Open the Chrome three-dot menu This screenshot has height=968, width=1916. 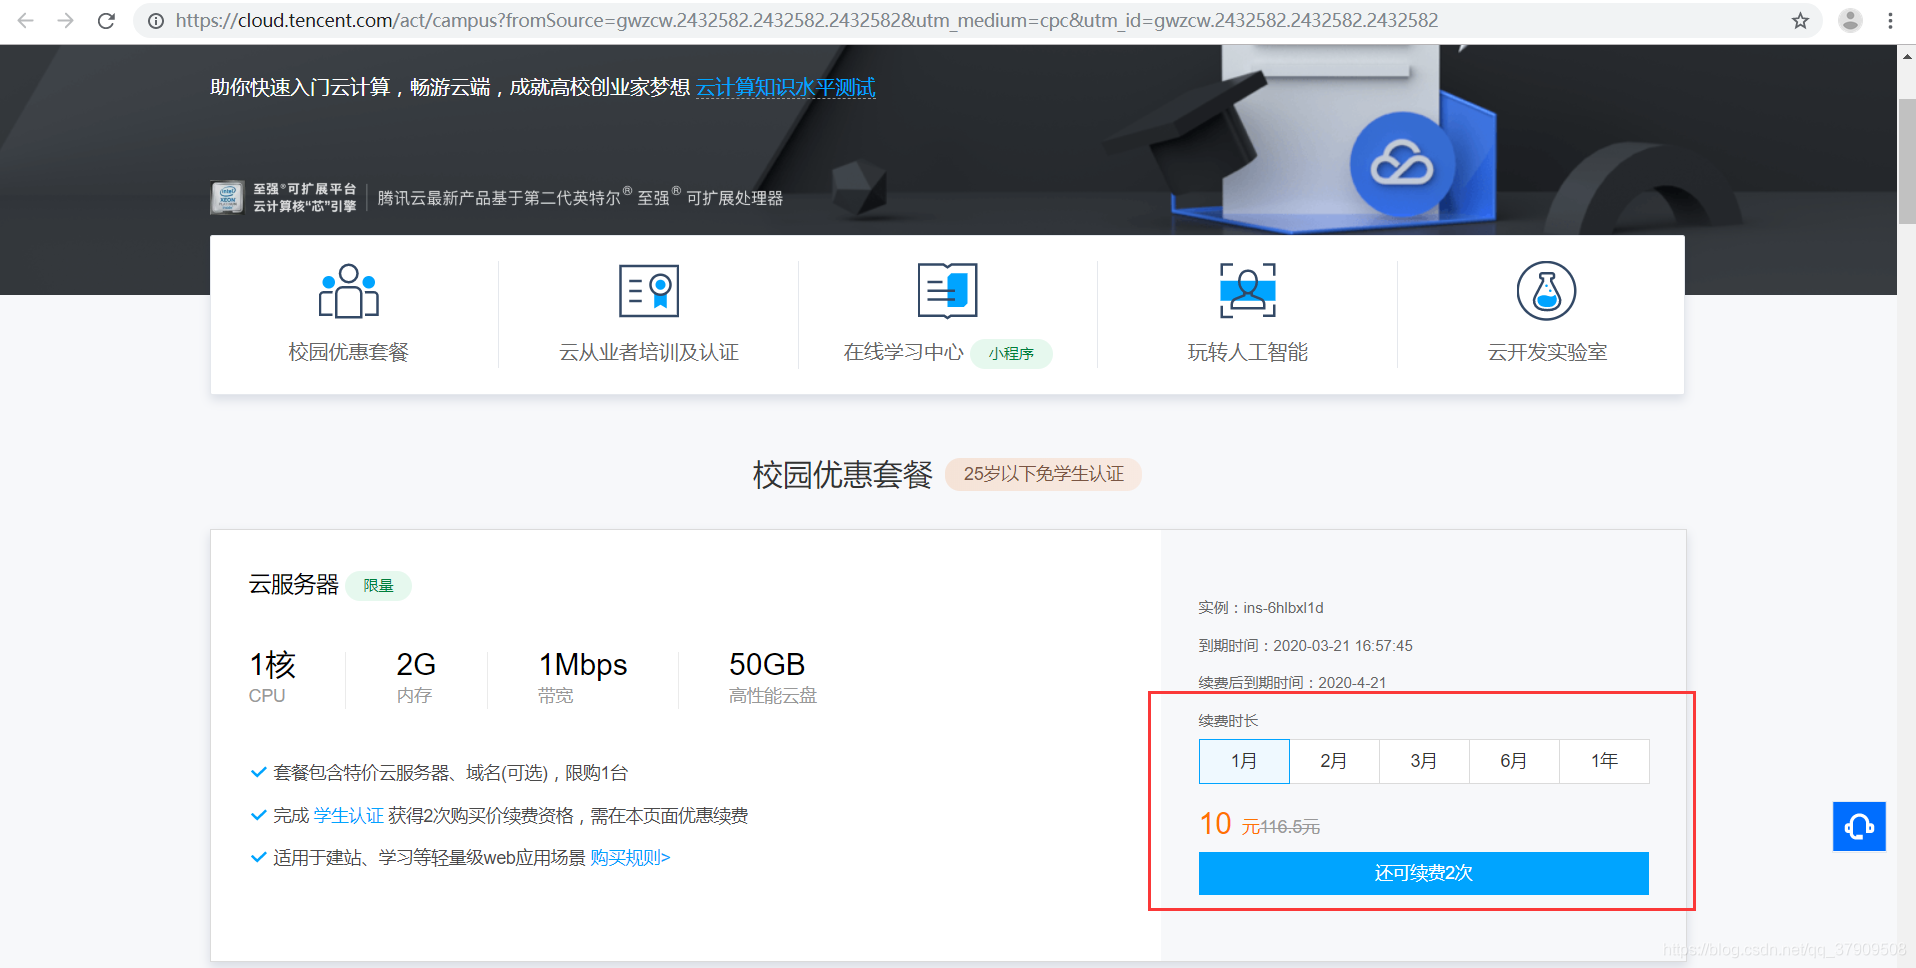(1890, 20)
